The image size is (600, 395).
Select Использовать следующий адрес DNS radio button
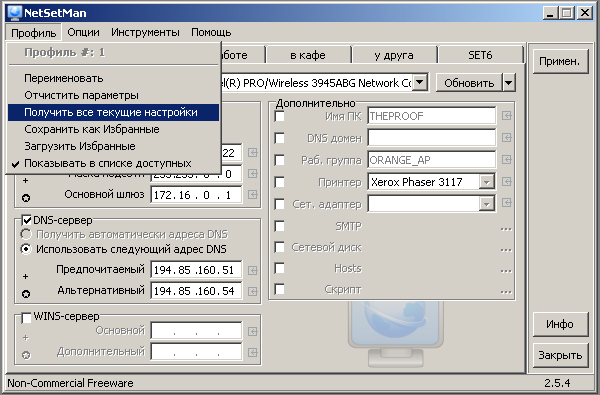coord(26,249)
